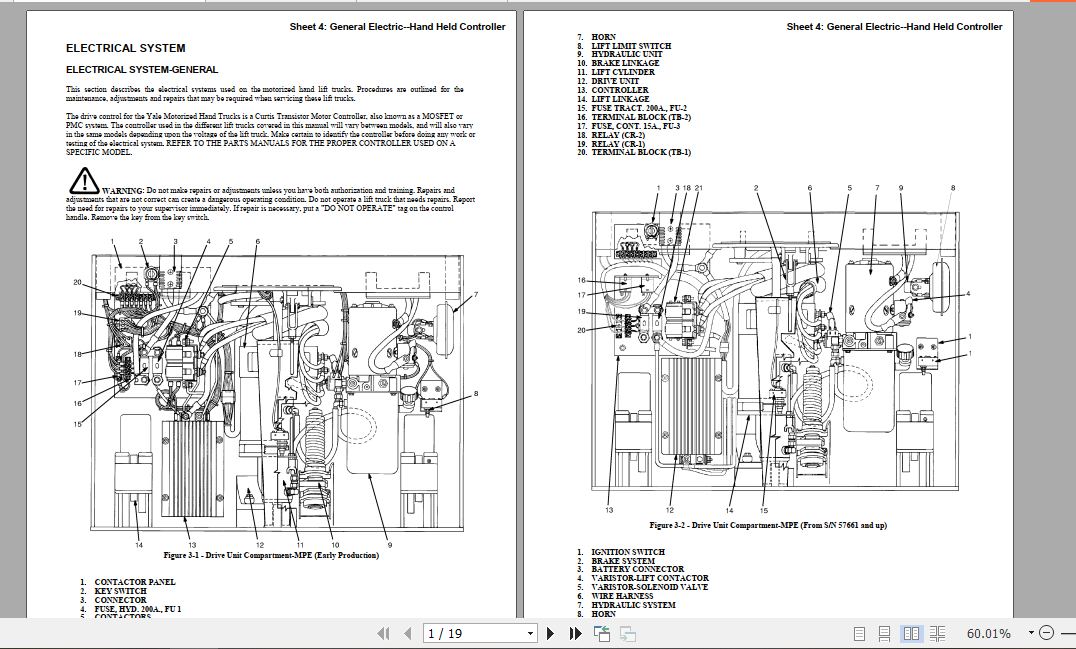
Task: Open the page number dropdown arrow
Action: (530, 634)
